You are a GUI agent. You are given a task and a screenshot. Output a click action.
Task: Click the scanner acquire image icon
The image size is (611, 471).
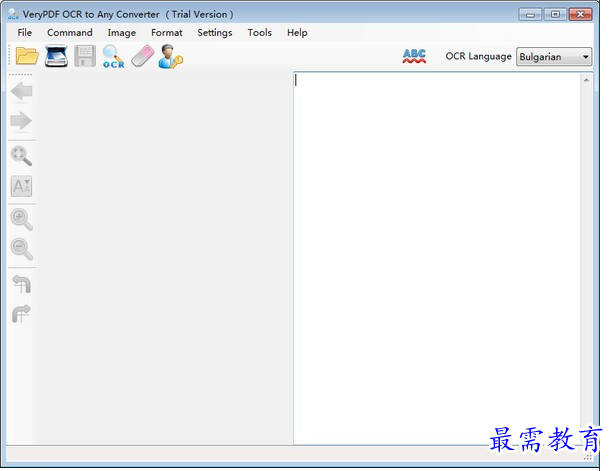56,56
